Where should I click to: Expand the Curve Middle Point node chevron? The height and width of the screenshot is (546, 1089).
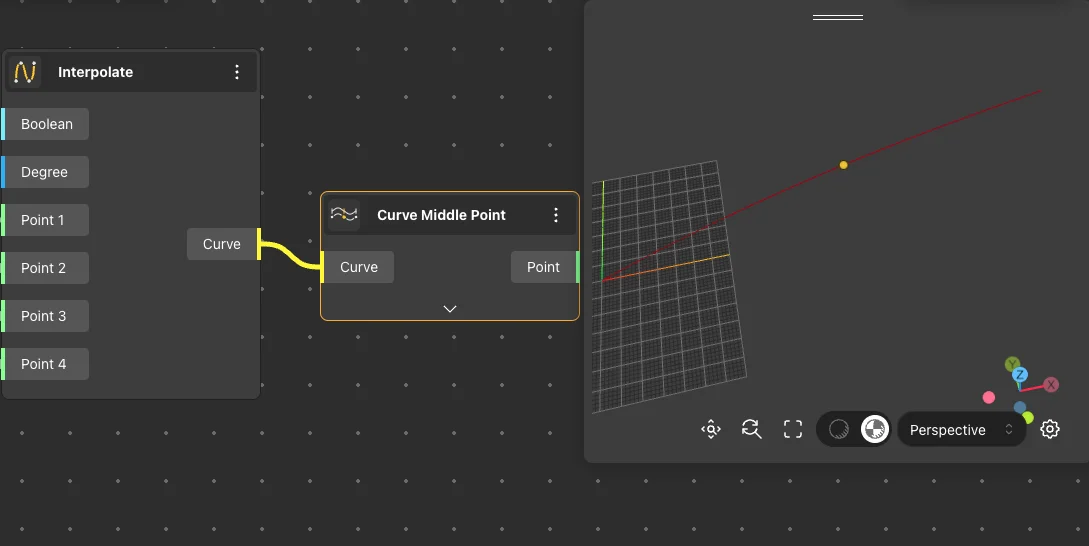click(450, 308)
